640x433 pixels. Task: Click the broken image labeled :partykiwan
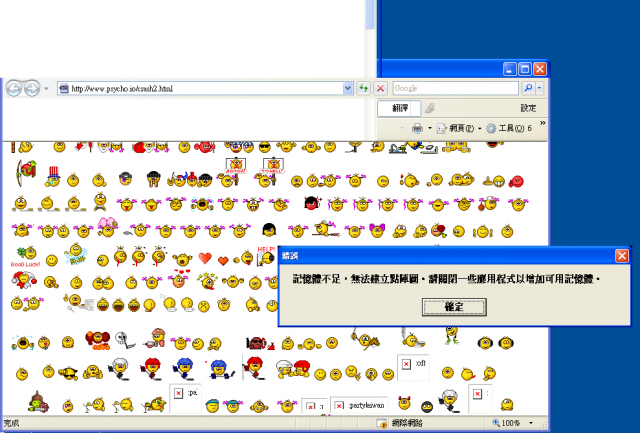(359, 405)
